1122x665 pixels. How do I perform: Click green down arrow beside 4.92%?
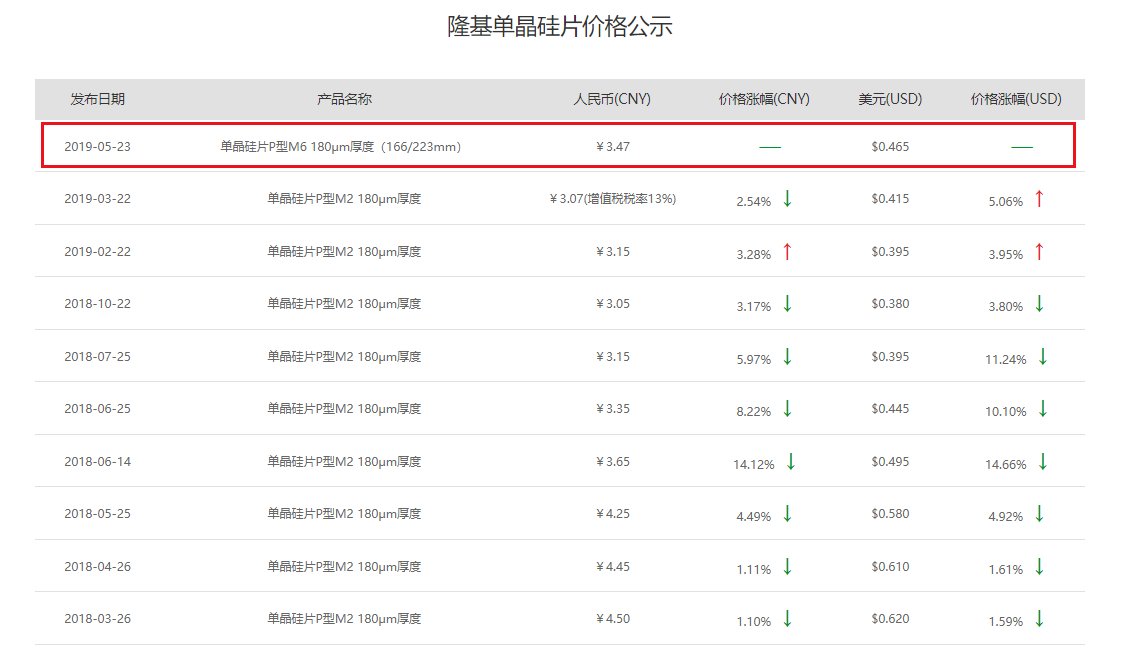[x=1039, y=514]
